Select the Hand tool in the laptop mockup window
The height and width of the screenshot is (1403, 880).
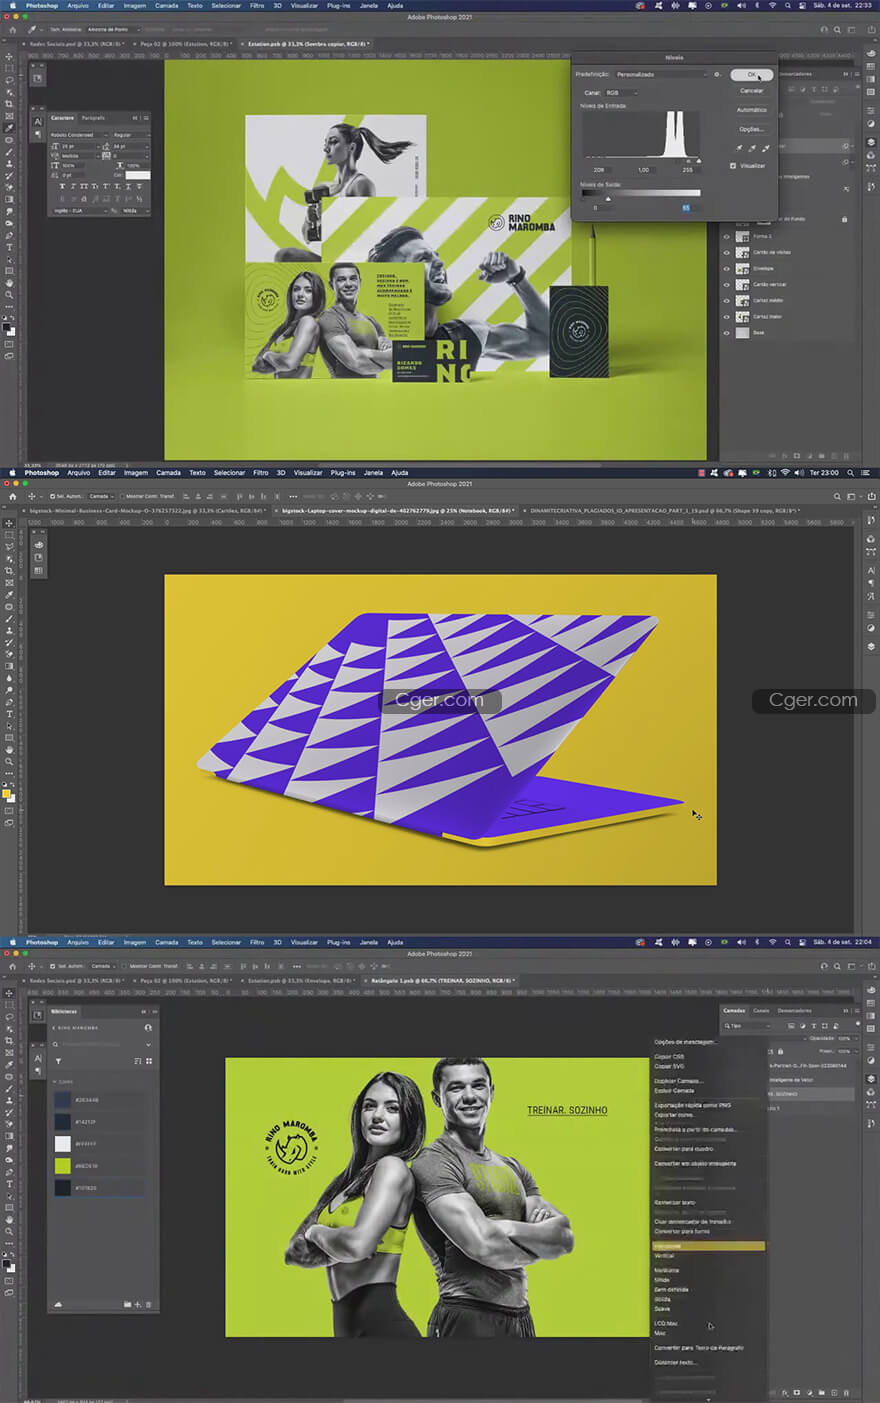click(x=9, y=750)
